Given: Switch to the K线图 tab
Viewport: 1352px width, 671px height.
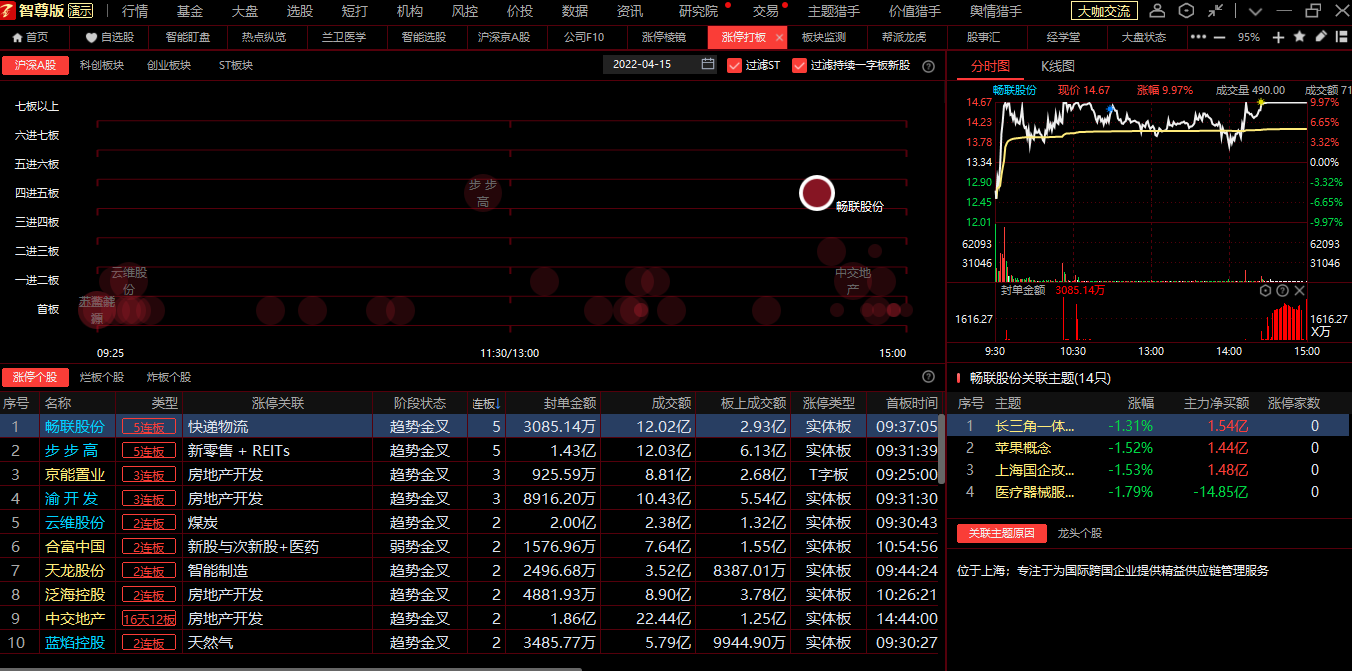Looking at the screenshot, I should [1057, 66].
